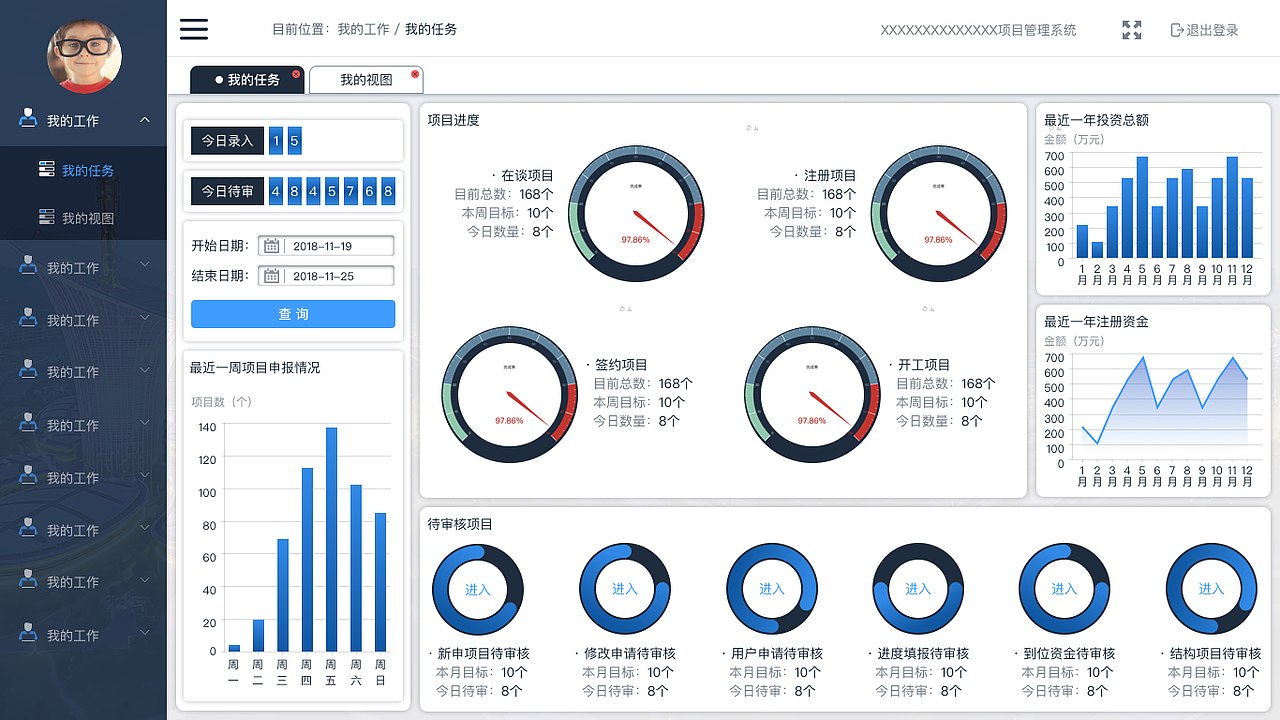Click 进入 in 到位资金待审核 ring
Viewport: 1280px width, 720px height.
click(1064, 589)
